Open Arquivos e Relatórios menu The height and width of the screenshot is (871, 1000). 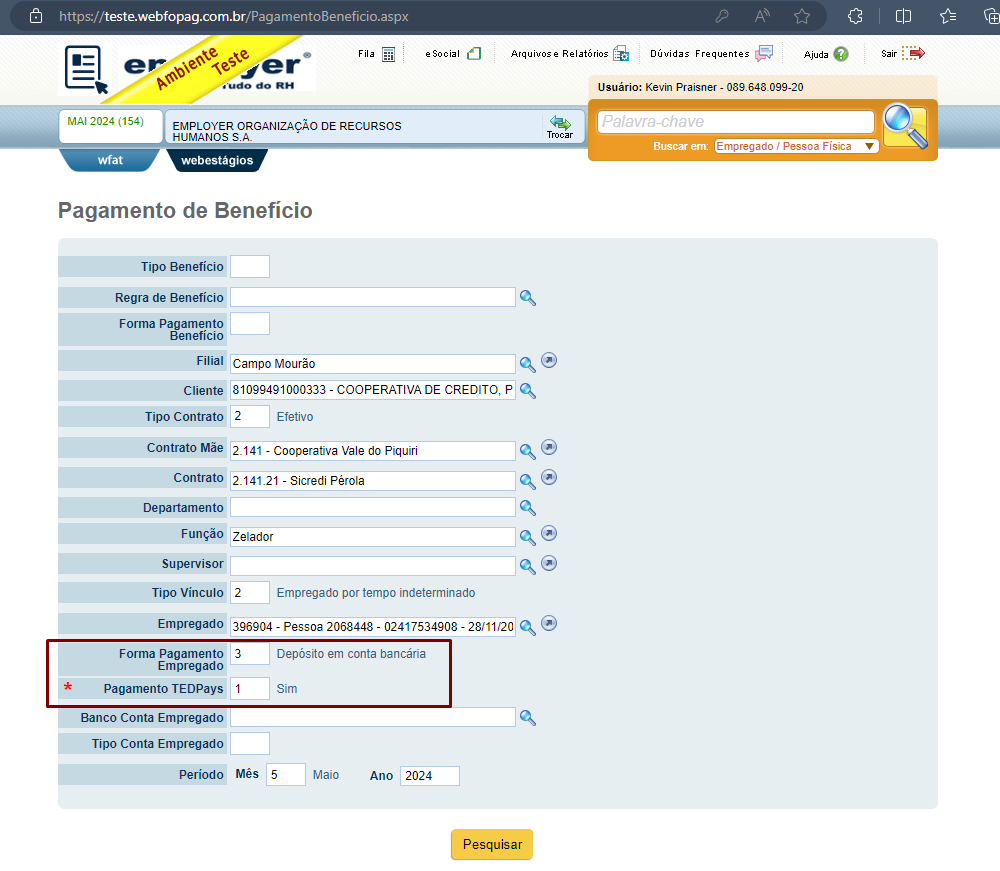tap(570, 54)
